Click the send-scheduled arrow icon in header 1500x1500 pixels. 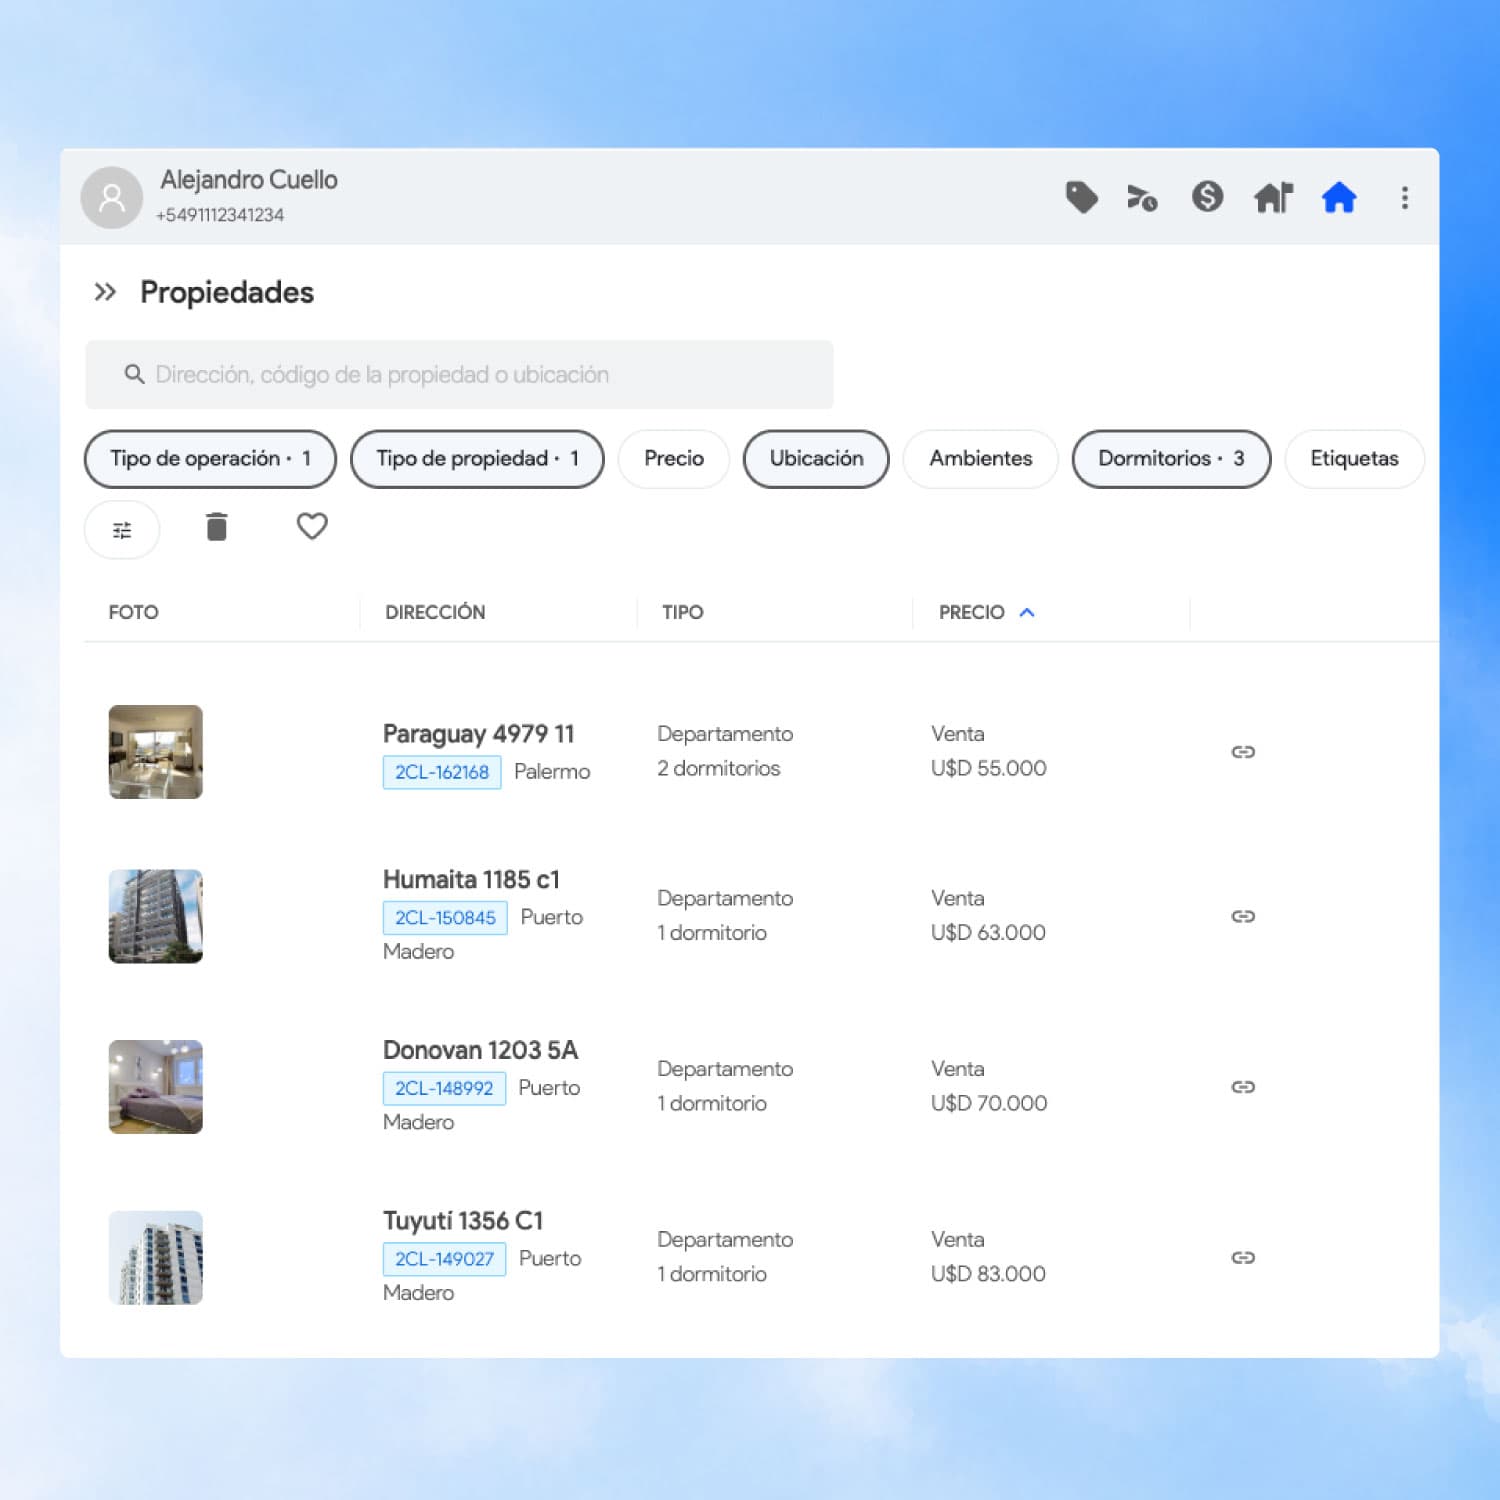pyautogui.click(x=1142, y=198)
